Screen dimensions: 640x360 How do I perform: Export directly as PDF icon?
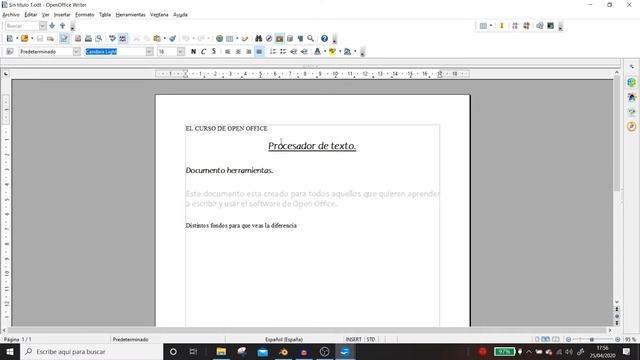point(78,38)
